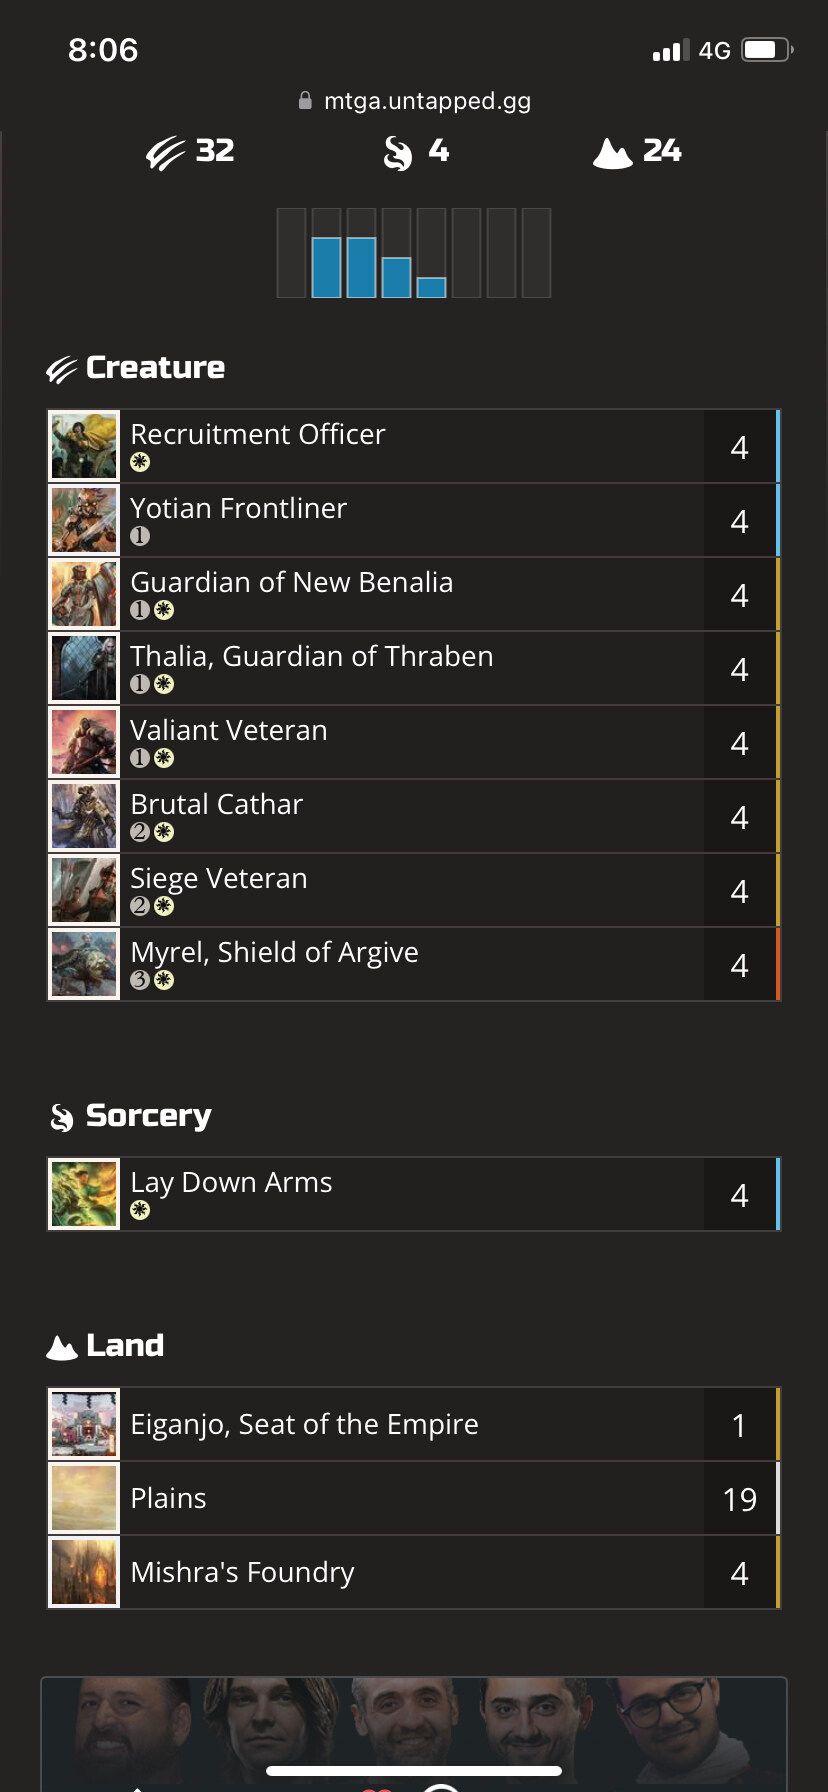Switch to the mana curve chart area
Viewport: 828px width, 1792px height.
click(414, 253)
